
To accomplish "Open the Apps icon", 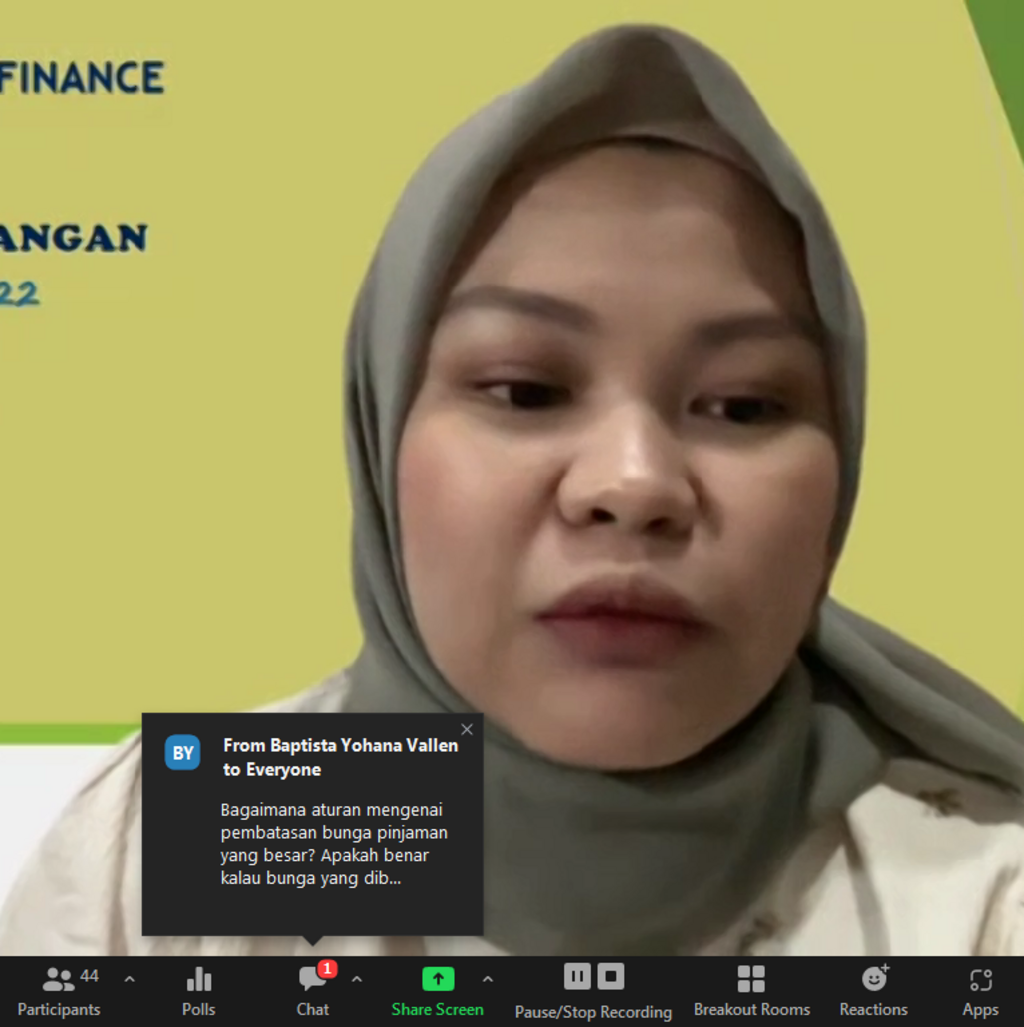I will pos(980,979).
